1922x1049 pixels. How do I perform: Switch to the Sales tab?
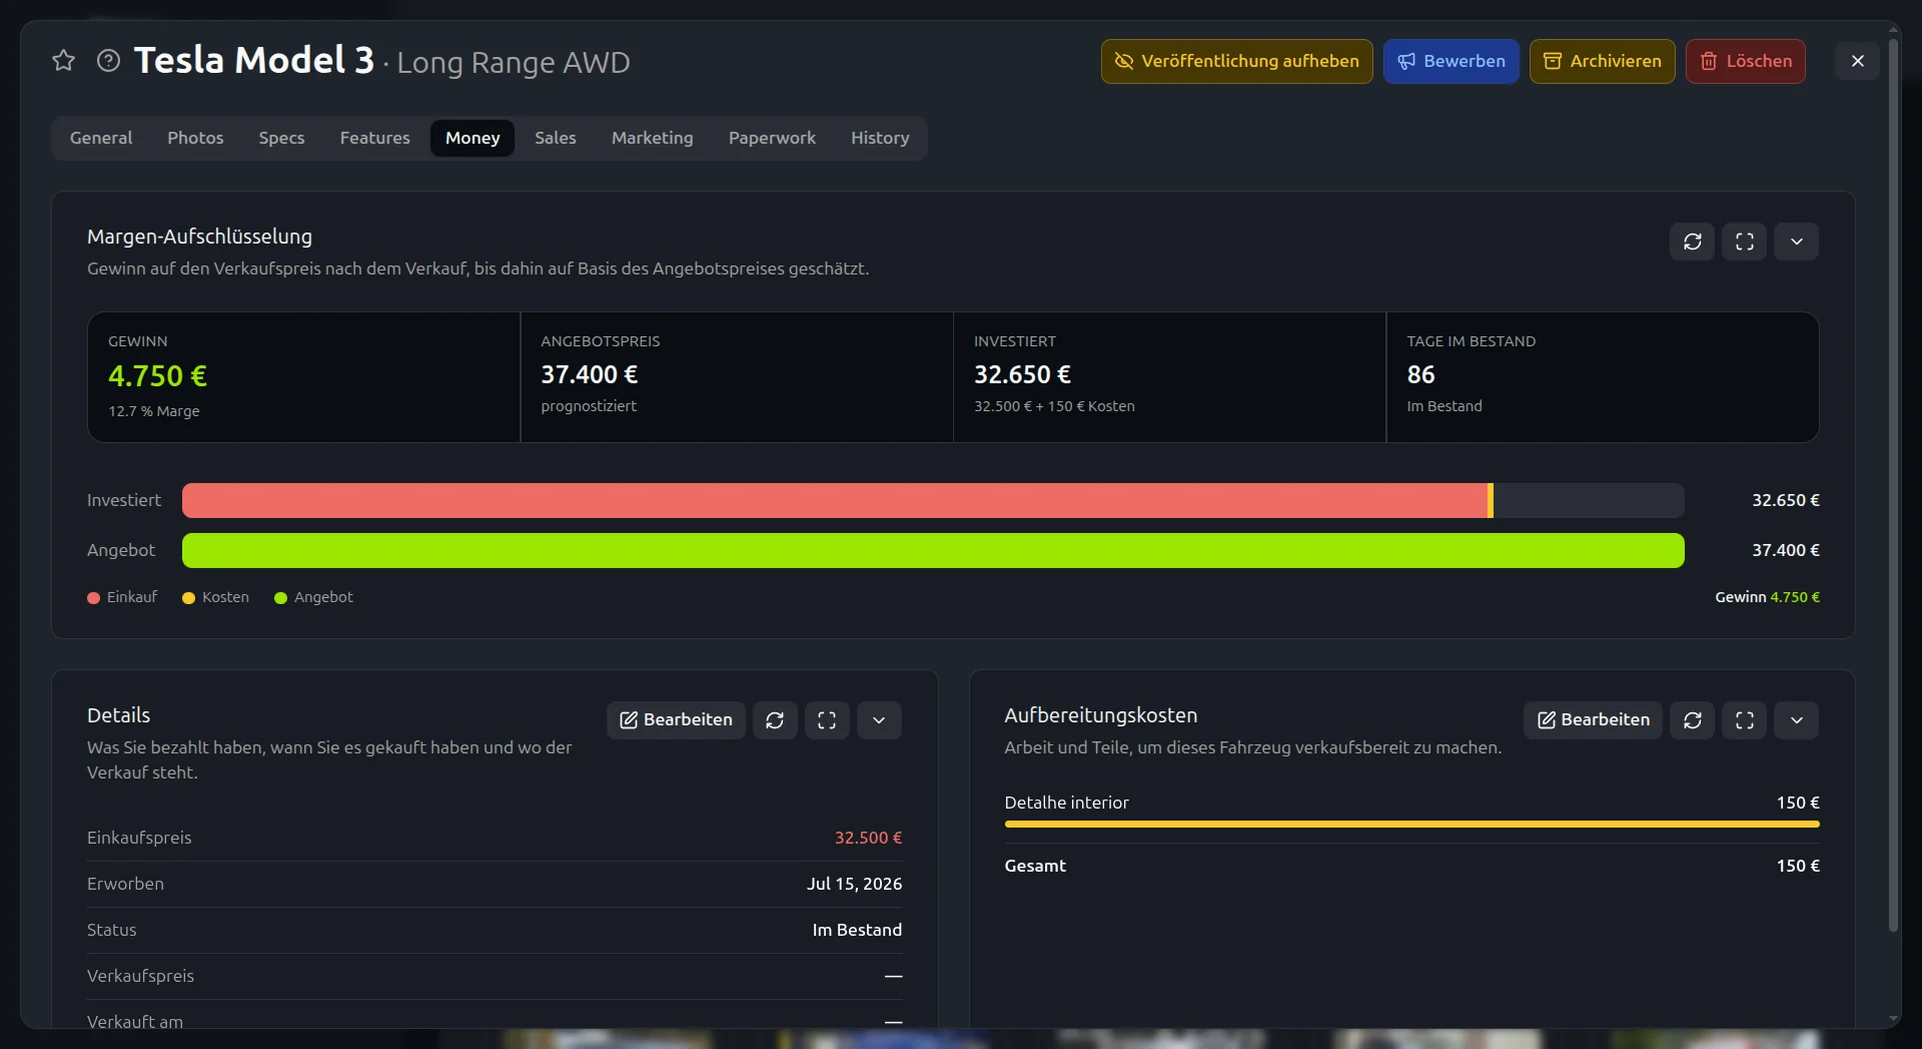point(555,138)
